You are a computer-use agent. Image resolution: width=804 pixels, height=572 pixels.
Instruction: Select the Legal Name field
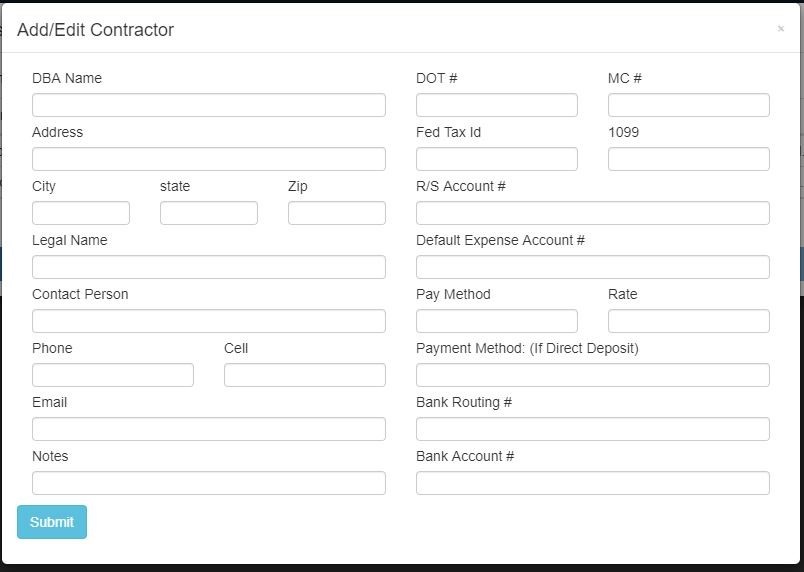point(209,267)
